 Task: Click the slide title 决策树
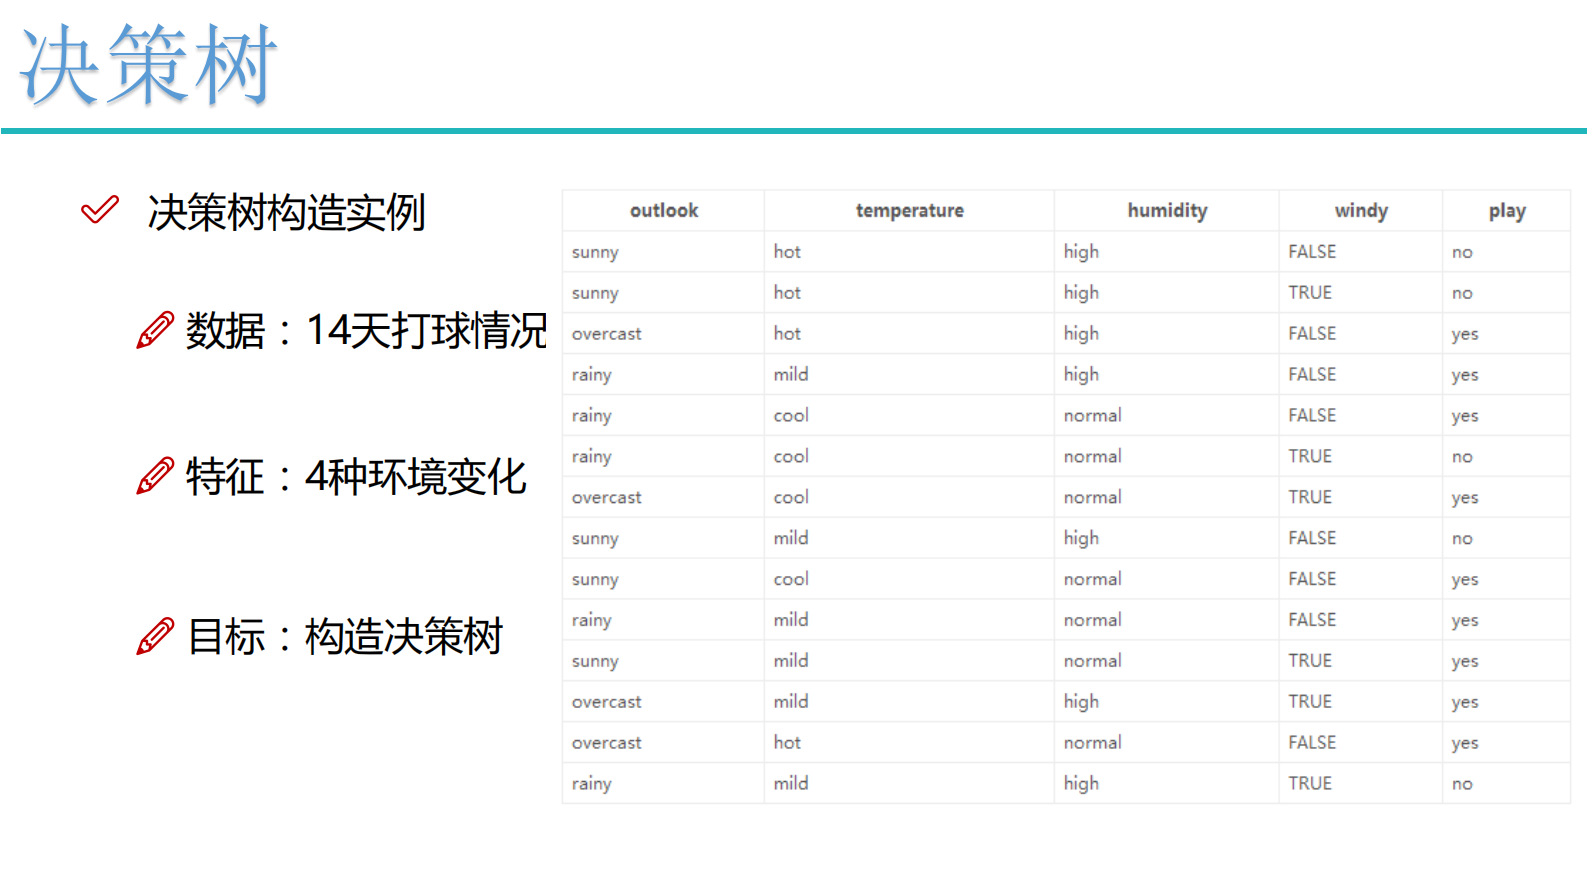[148, 65]
